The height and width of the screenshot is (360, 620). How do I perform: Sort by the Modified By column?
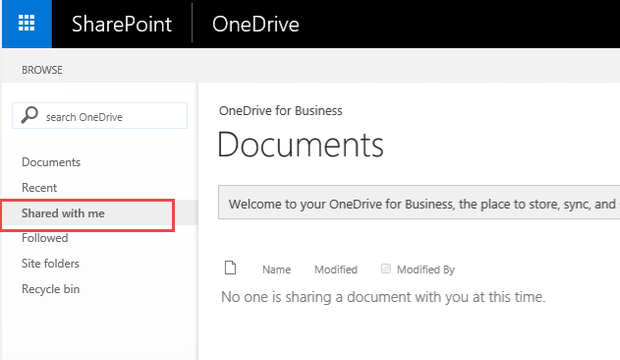426,269
